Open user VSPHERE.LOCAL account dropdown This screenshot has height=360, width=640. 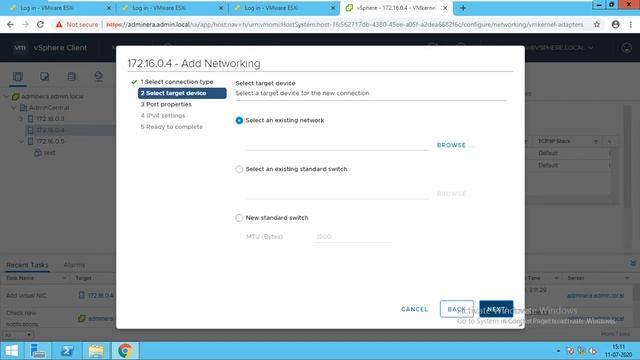[x=560, y=48]
